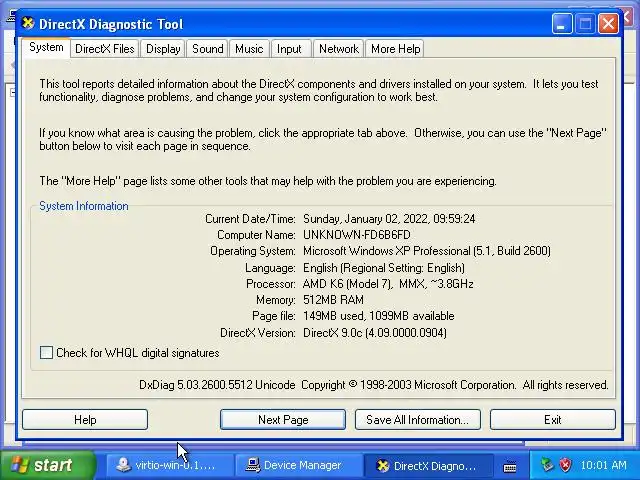Click the System Information group label
This screenshot has width=640, height=480.
coord(84,206)
